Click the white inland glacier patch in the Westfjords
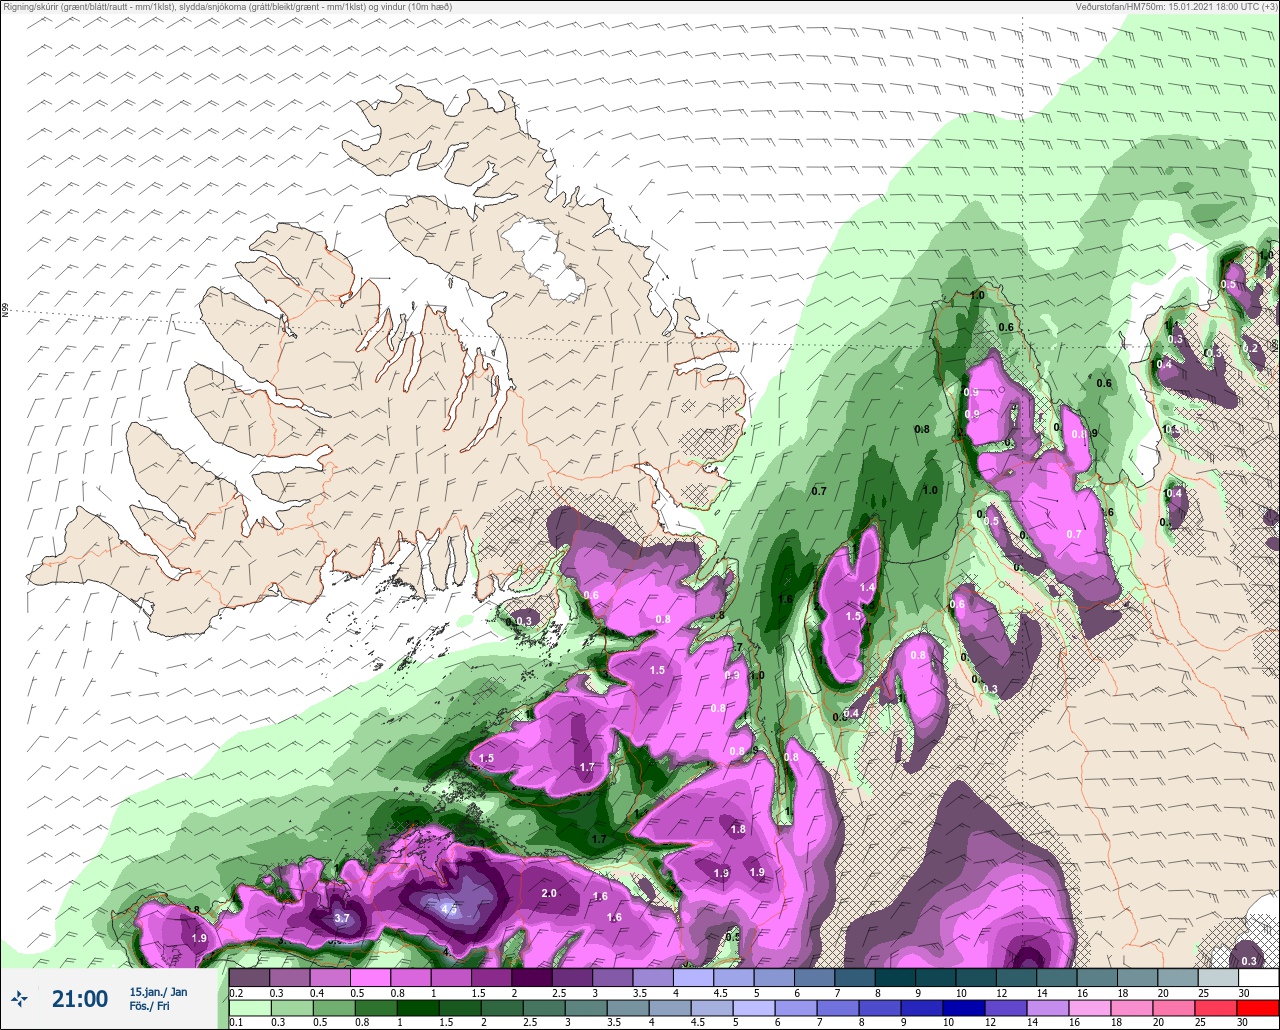This screenshot has width=1280, height=1030. 543,260
